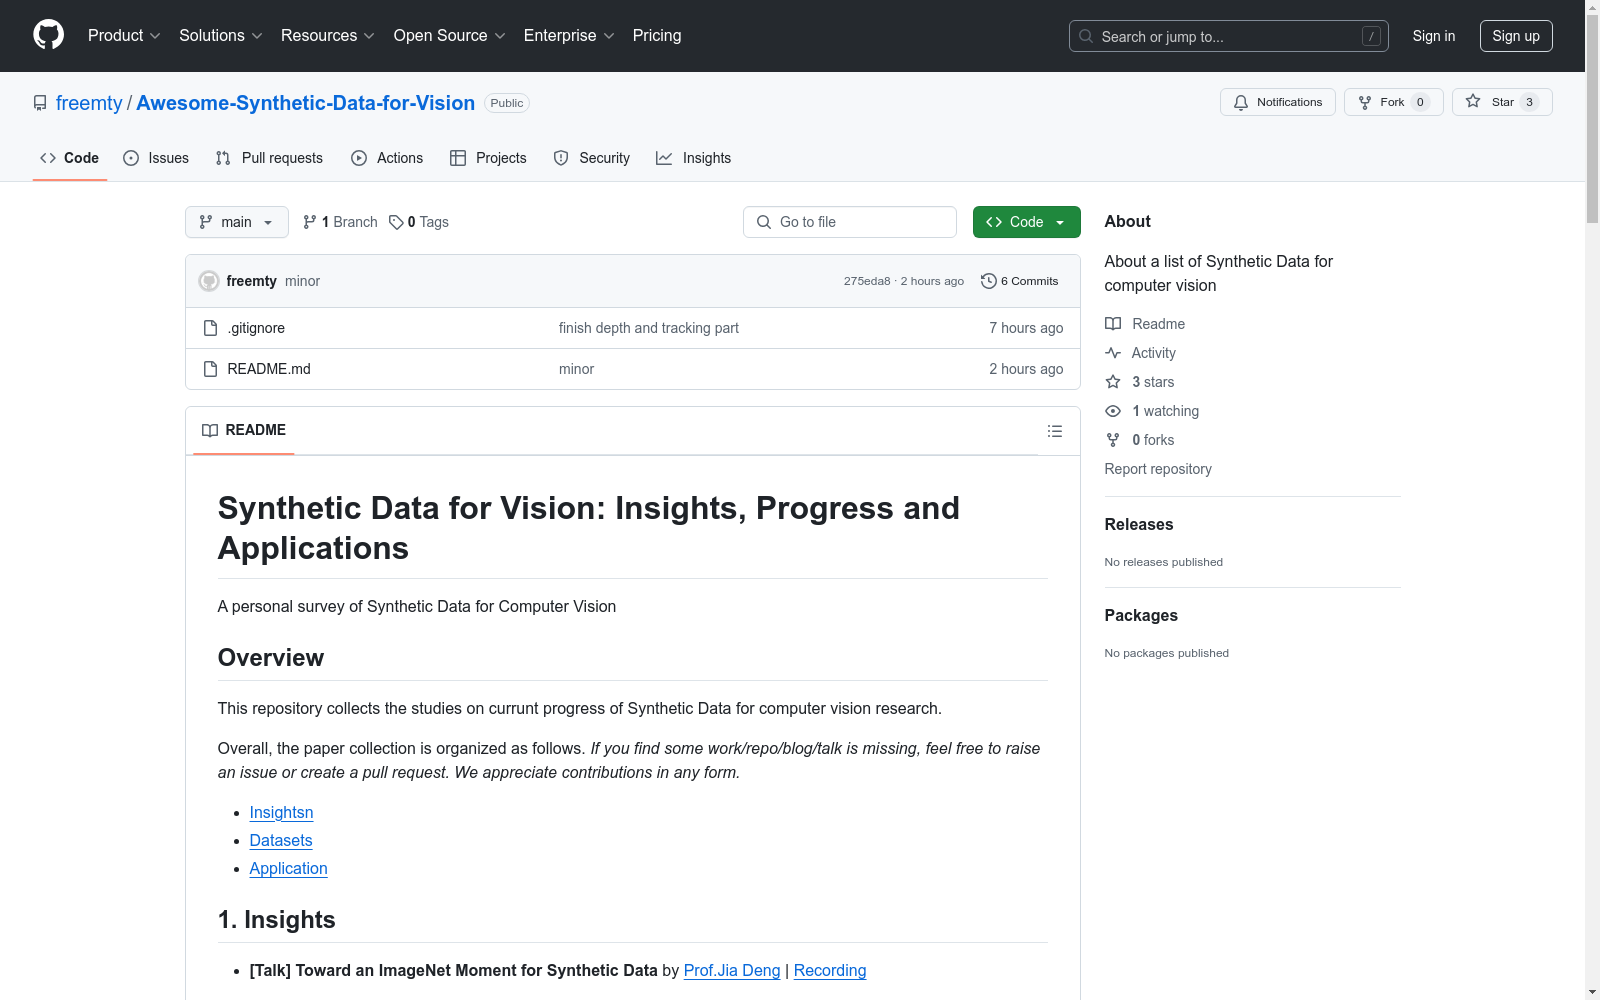Open the Projects tab

pos(488,158)
